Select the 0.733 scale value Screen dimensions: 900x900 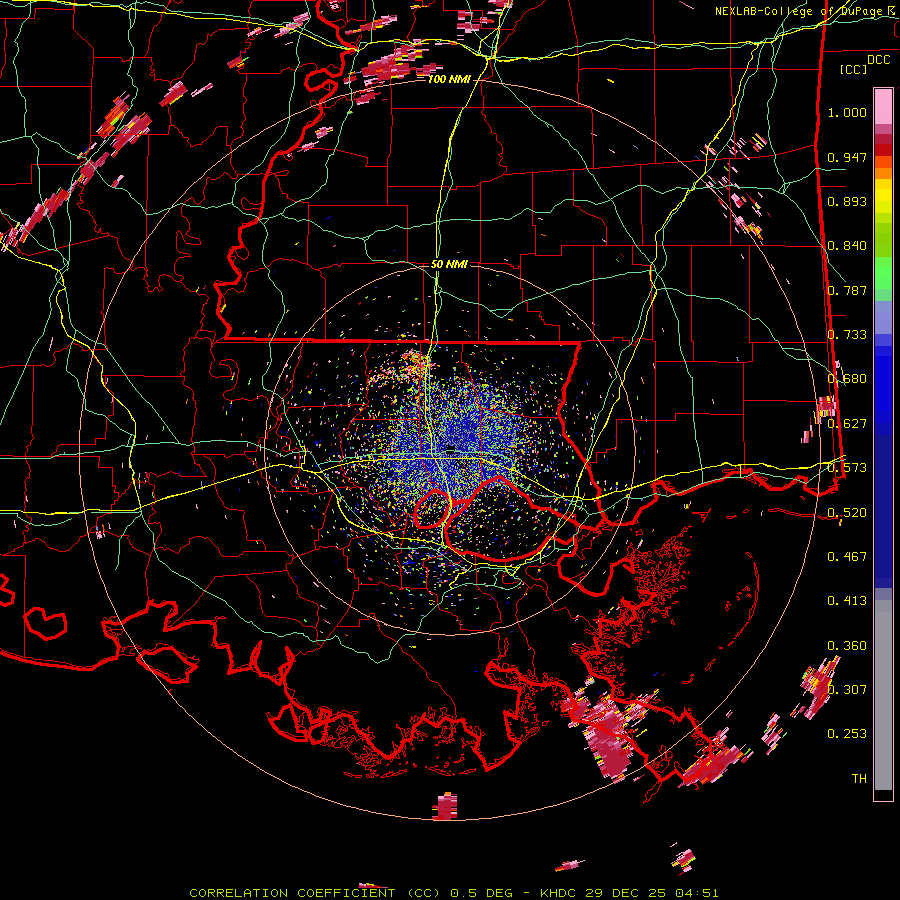click(x=847, y=334)
